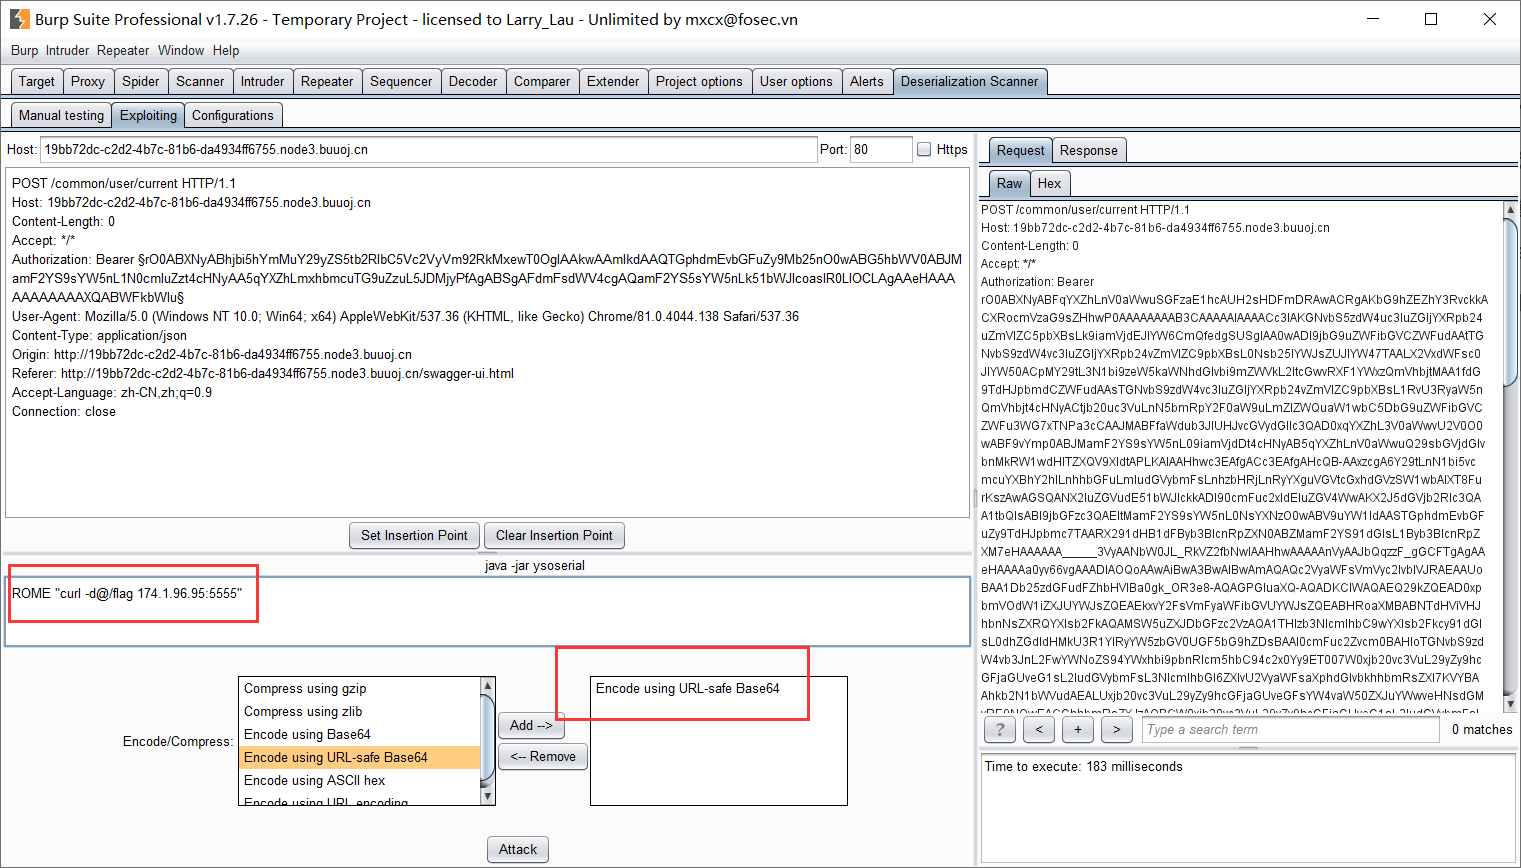Click into the Port input field
1521x868 pixels.
point(881,149)
